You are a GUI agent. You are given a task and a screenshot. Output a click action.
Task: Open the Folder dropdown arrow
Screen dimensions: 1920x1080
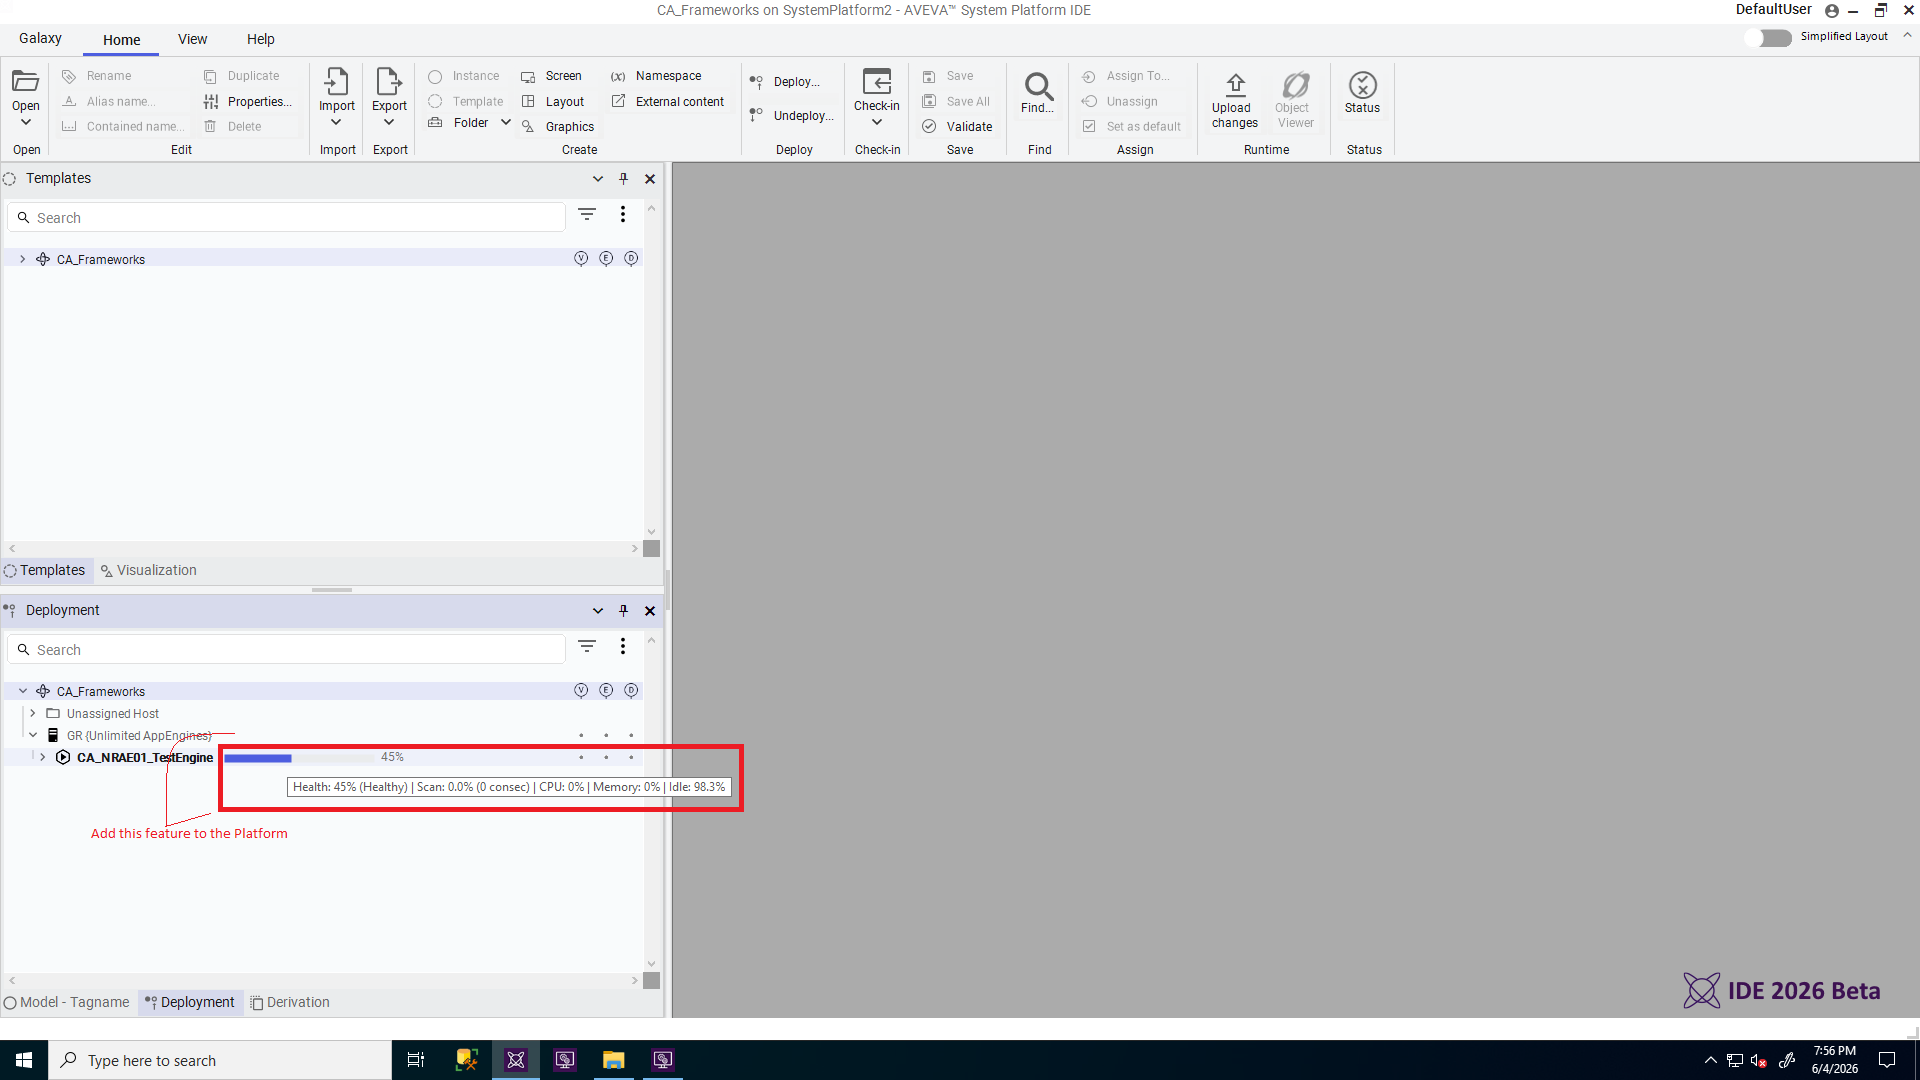pos(506,123)
